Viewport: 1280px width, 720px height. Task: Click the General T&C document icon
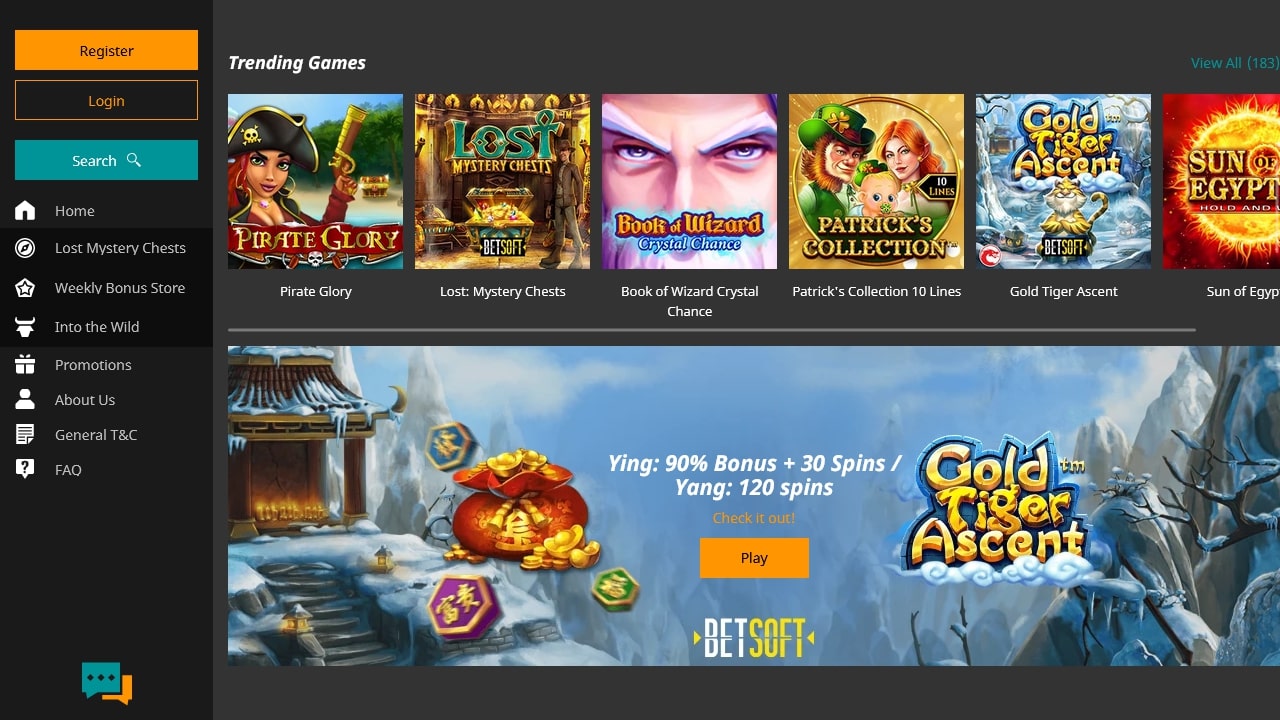25,435
